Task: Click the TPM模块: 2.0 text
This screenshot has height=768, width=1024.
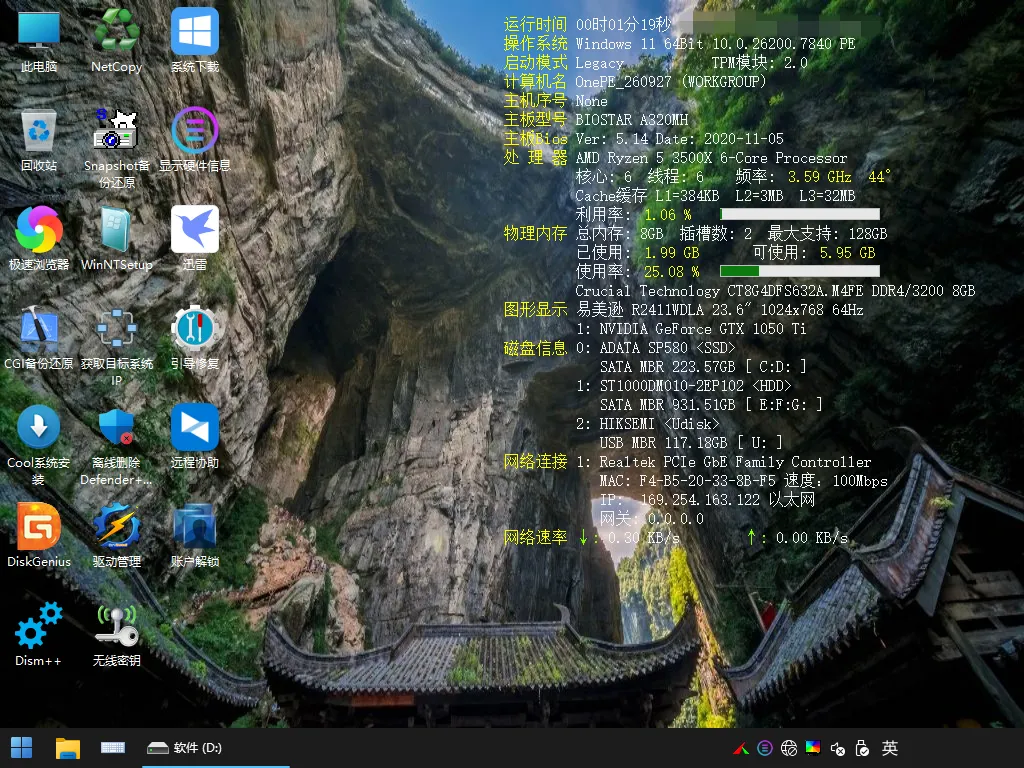Action: pos(760,63)
